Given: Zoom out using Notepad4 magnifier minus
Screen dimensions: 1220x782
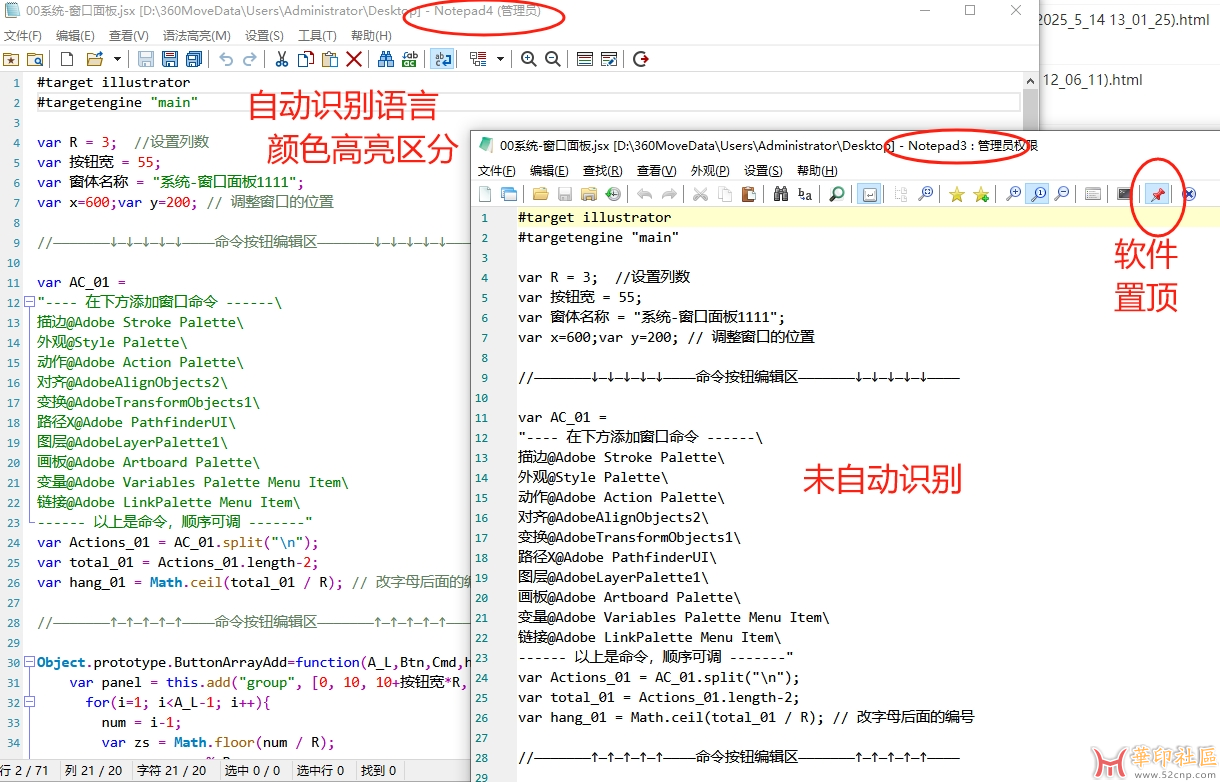Looking at the screenshot, I should 552,59.
